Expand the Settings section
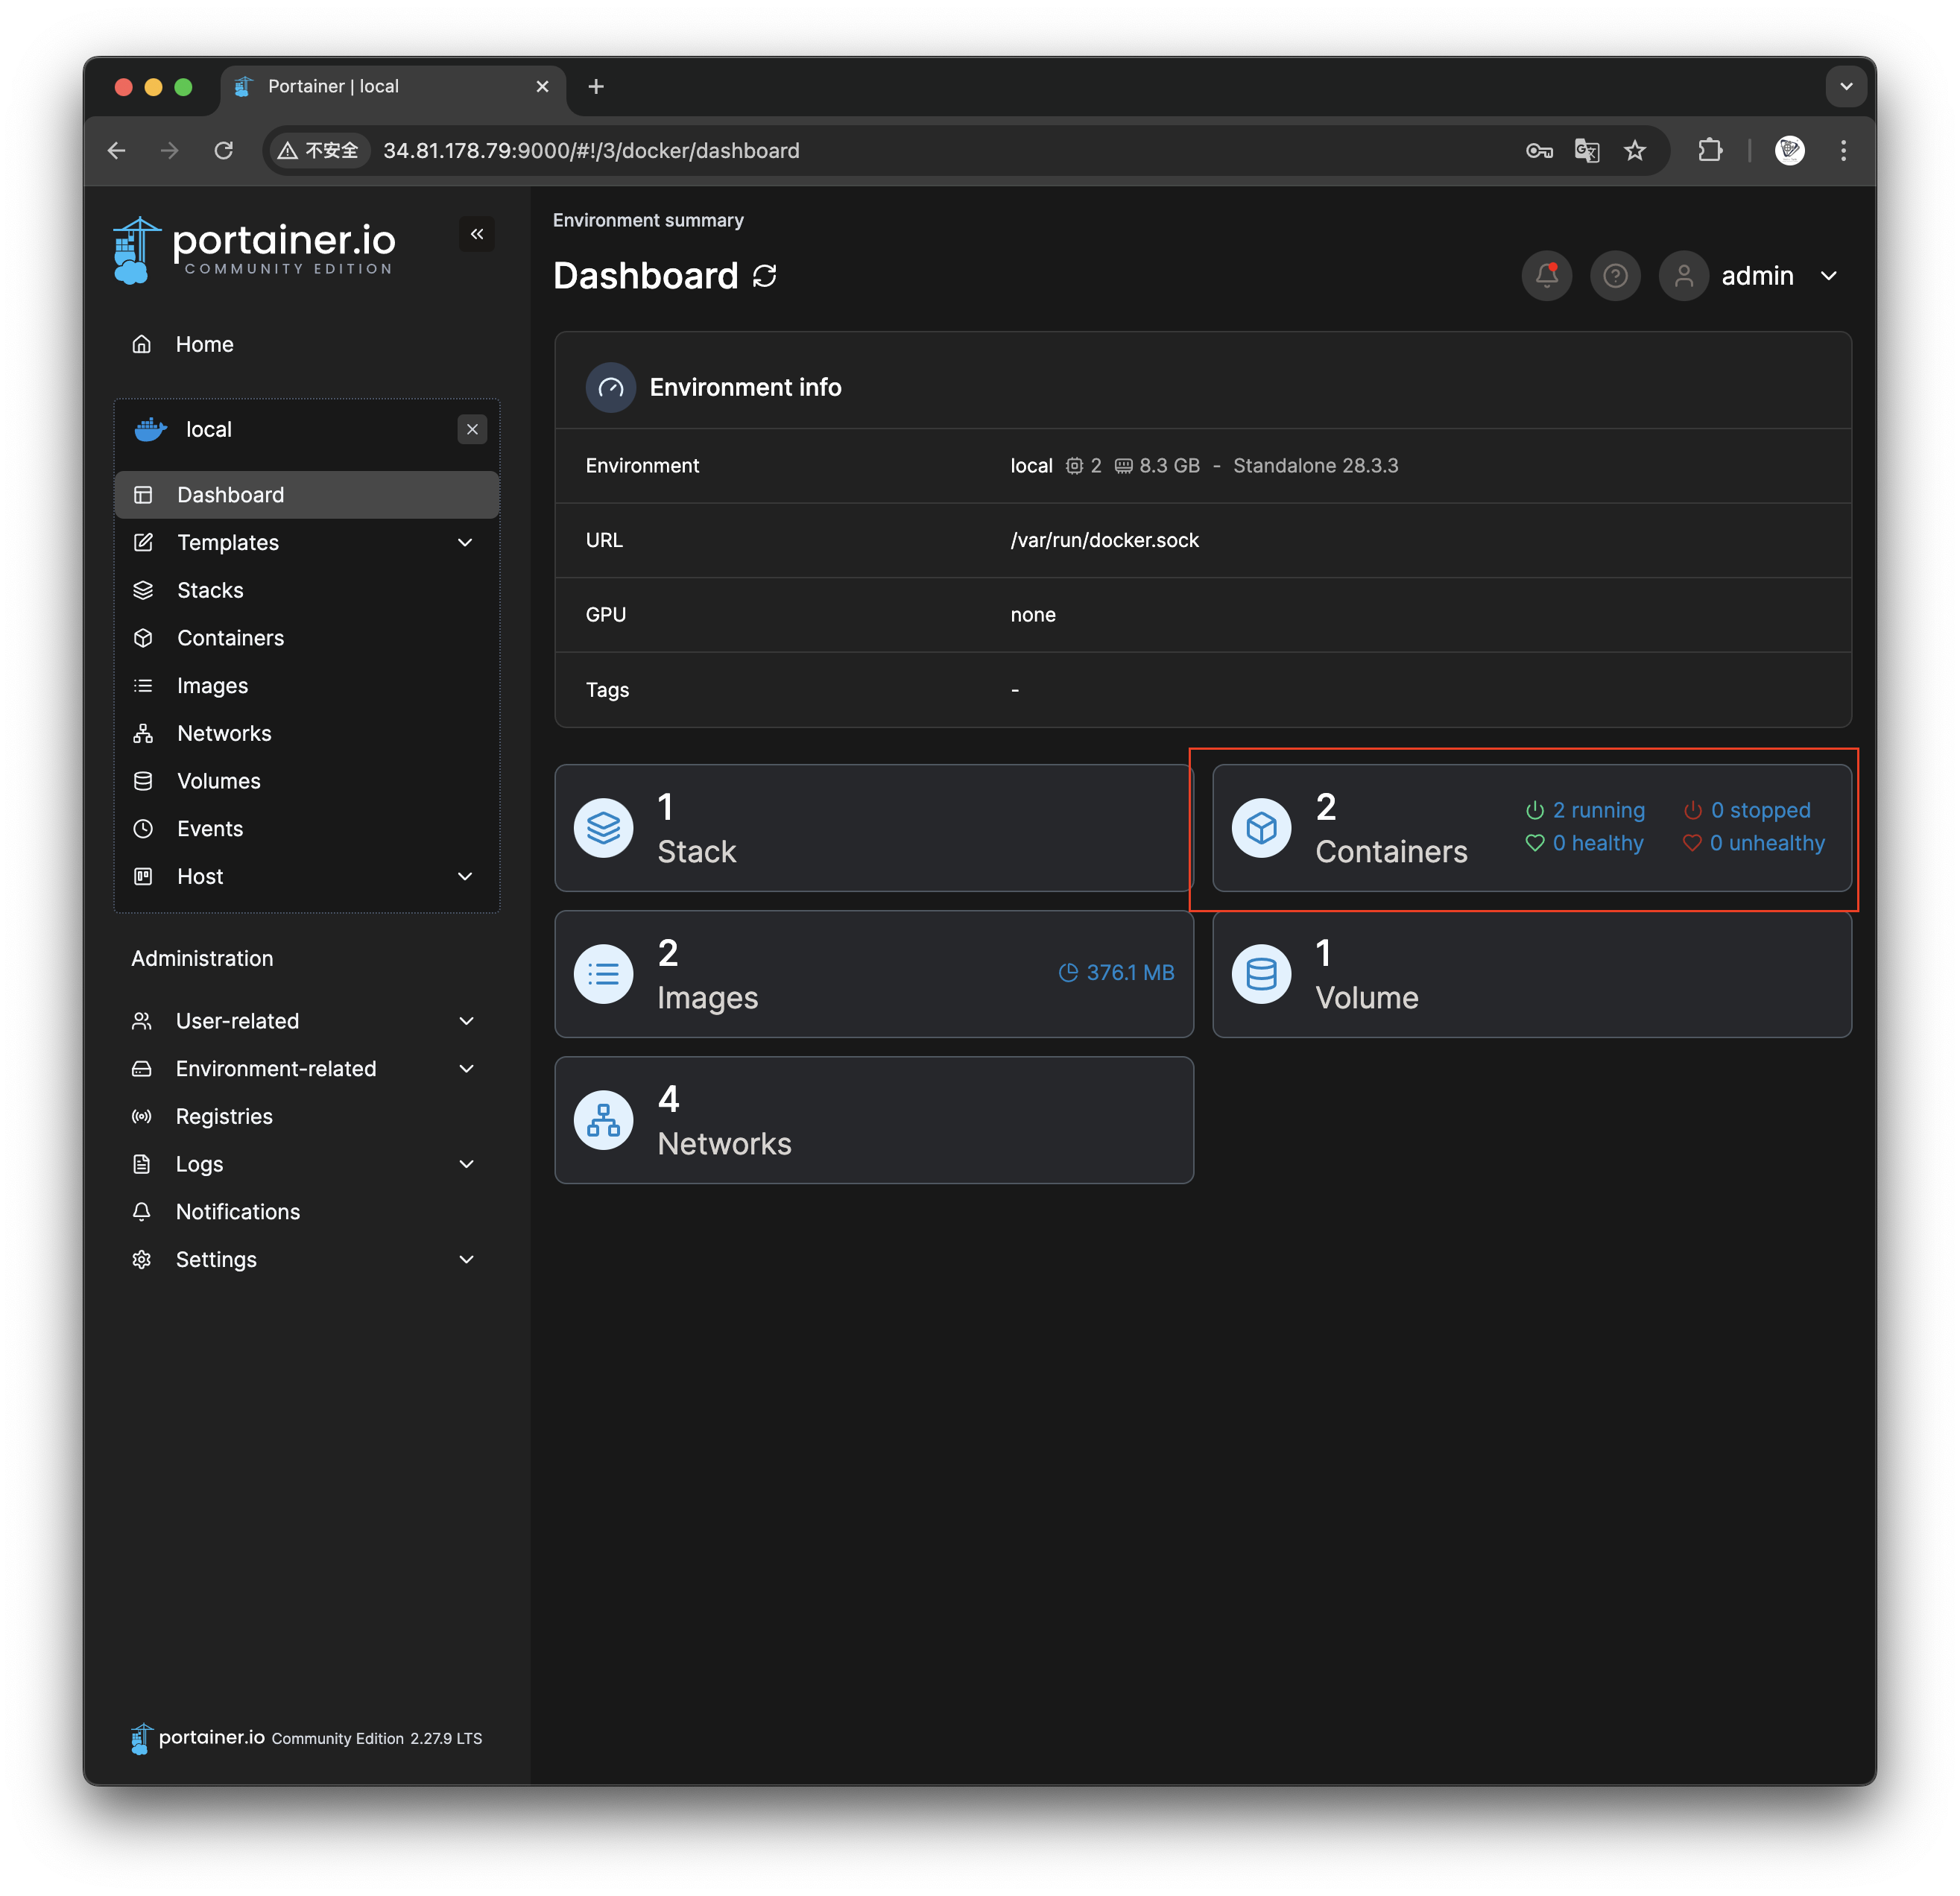1960x1896 pixels. tap(466, 1260)
